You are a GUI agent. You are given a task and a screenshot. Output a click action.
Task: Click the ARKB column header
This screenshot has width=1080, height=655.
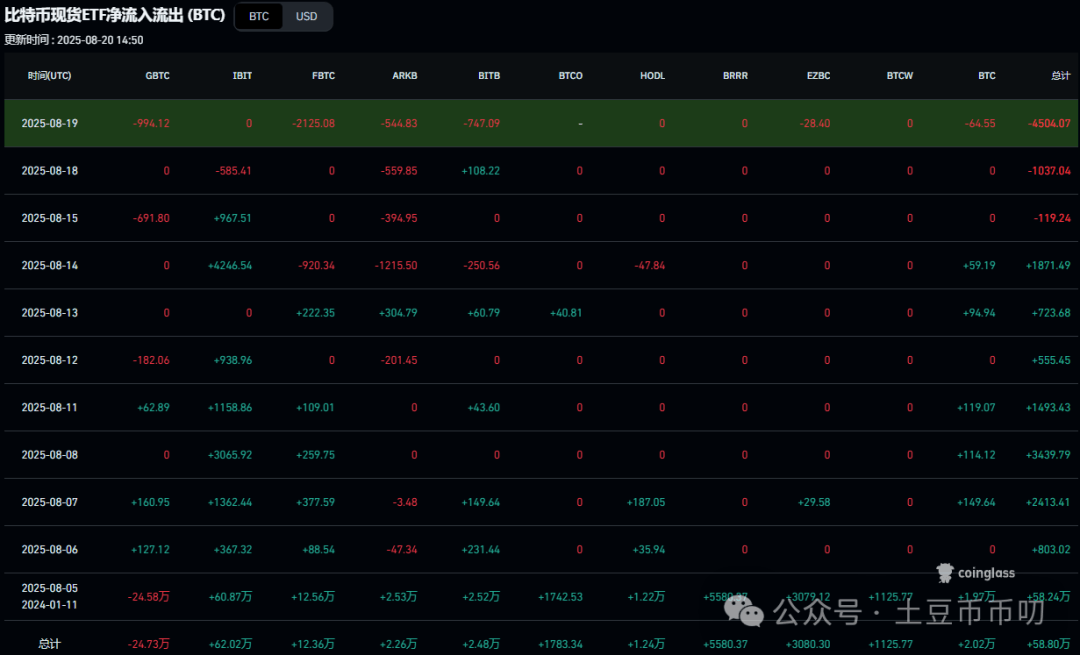coord(405,76)
